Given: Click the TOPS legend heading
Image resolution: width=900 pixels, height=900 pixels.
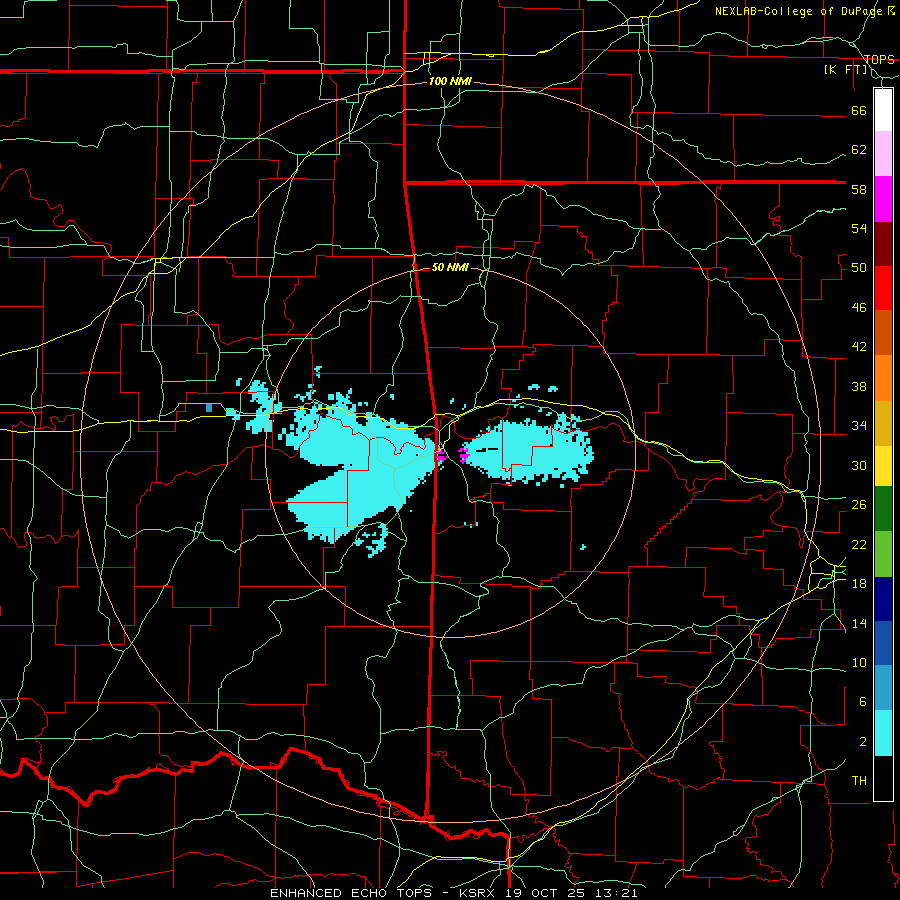Looking at the screenshot, I should (879, 59).
